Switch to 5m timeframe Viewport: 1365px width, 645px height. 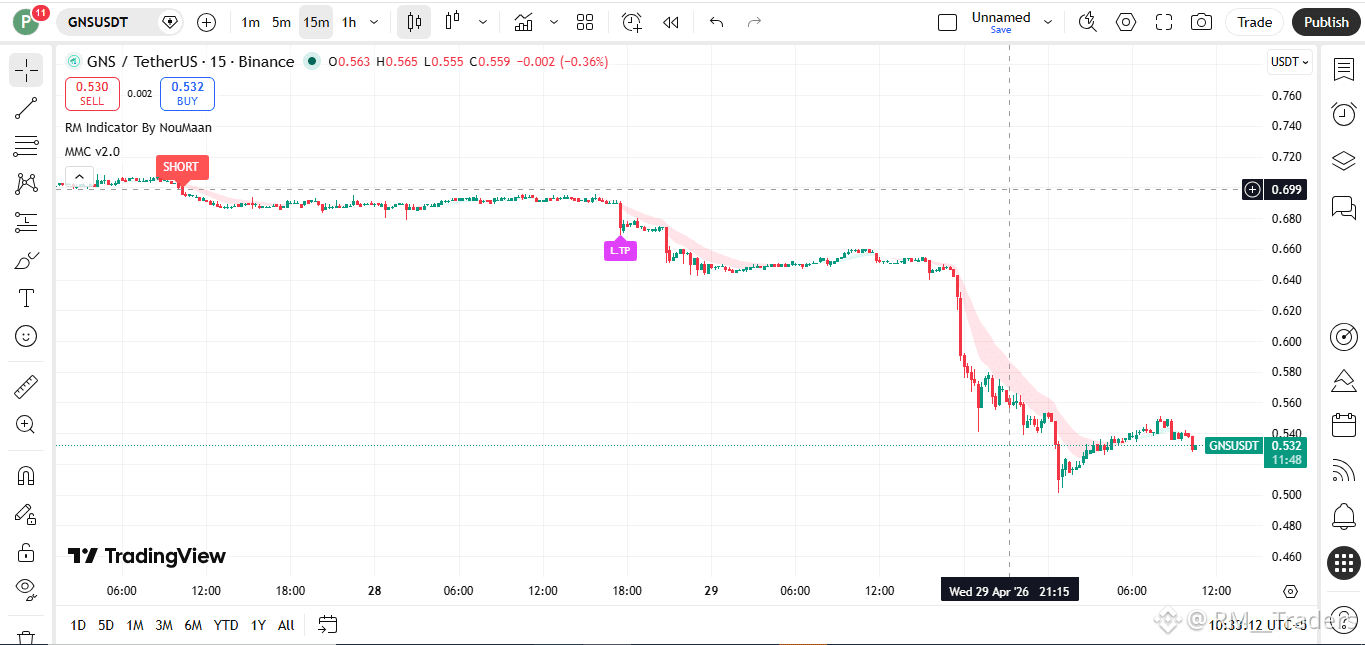282,22
